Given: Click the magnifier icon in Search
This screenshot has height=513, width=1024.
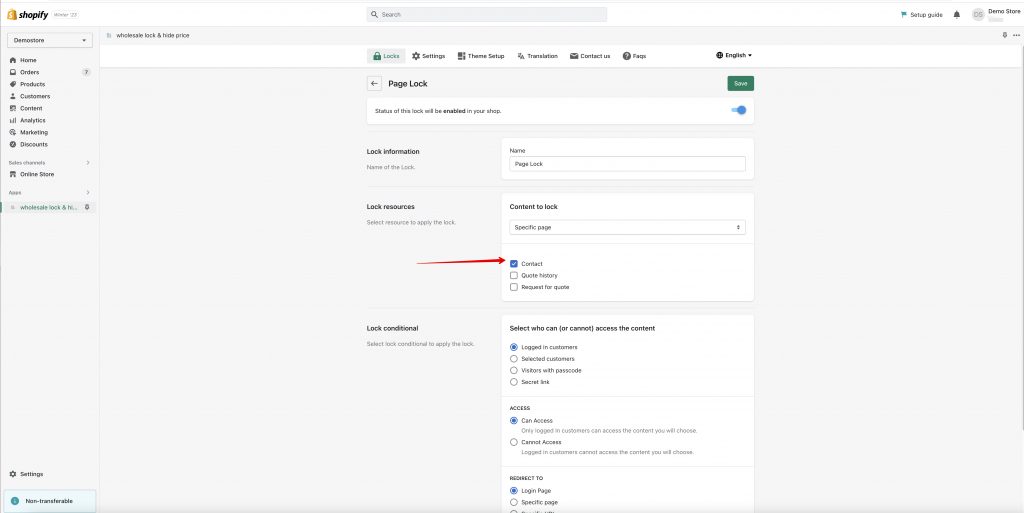Looking at the screenshot, I should (x=374, y=14).
